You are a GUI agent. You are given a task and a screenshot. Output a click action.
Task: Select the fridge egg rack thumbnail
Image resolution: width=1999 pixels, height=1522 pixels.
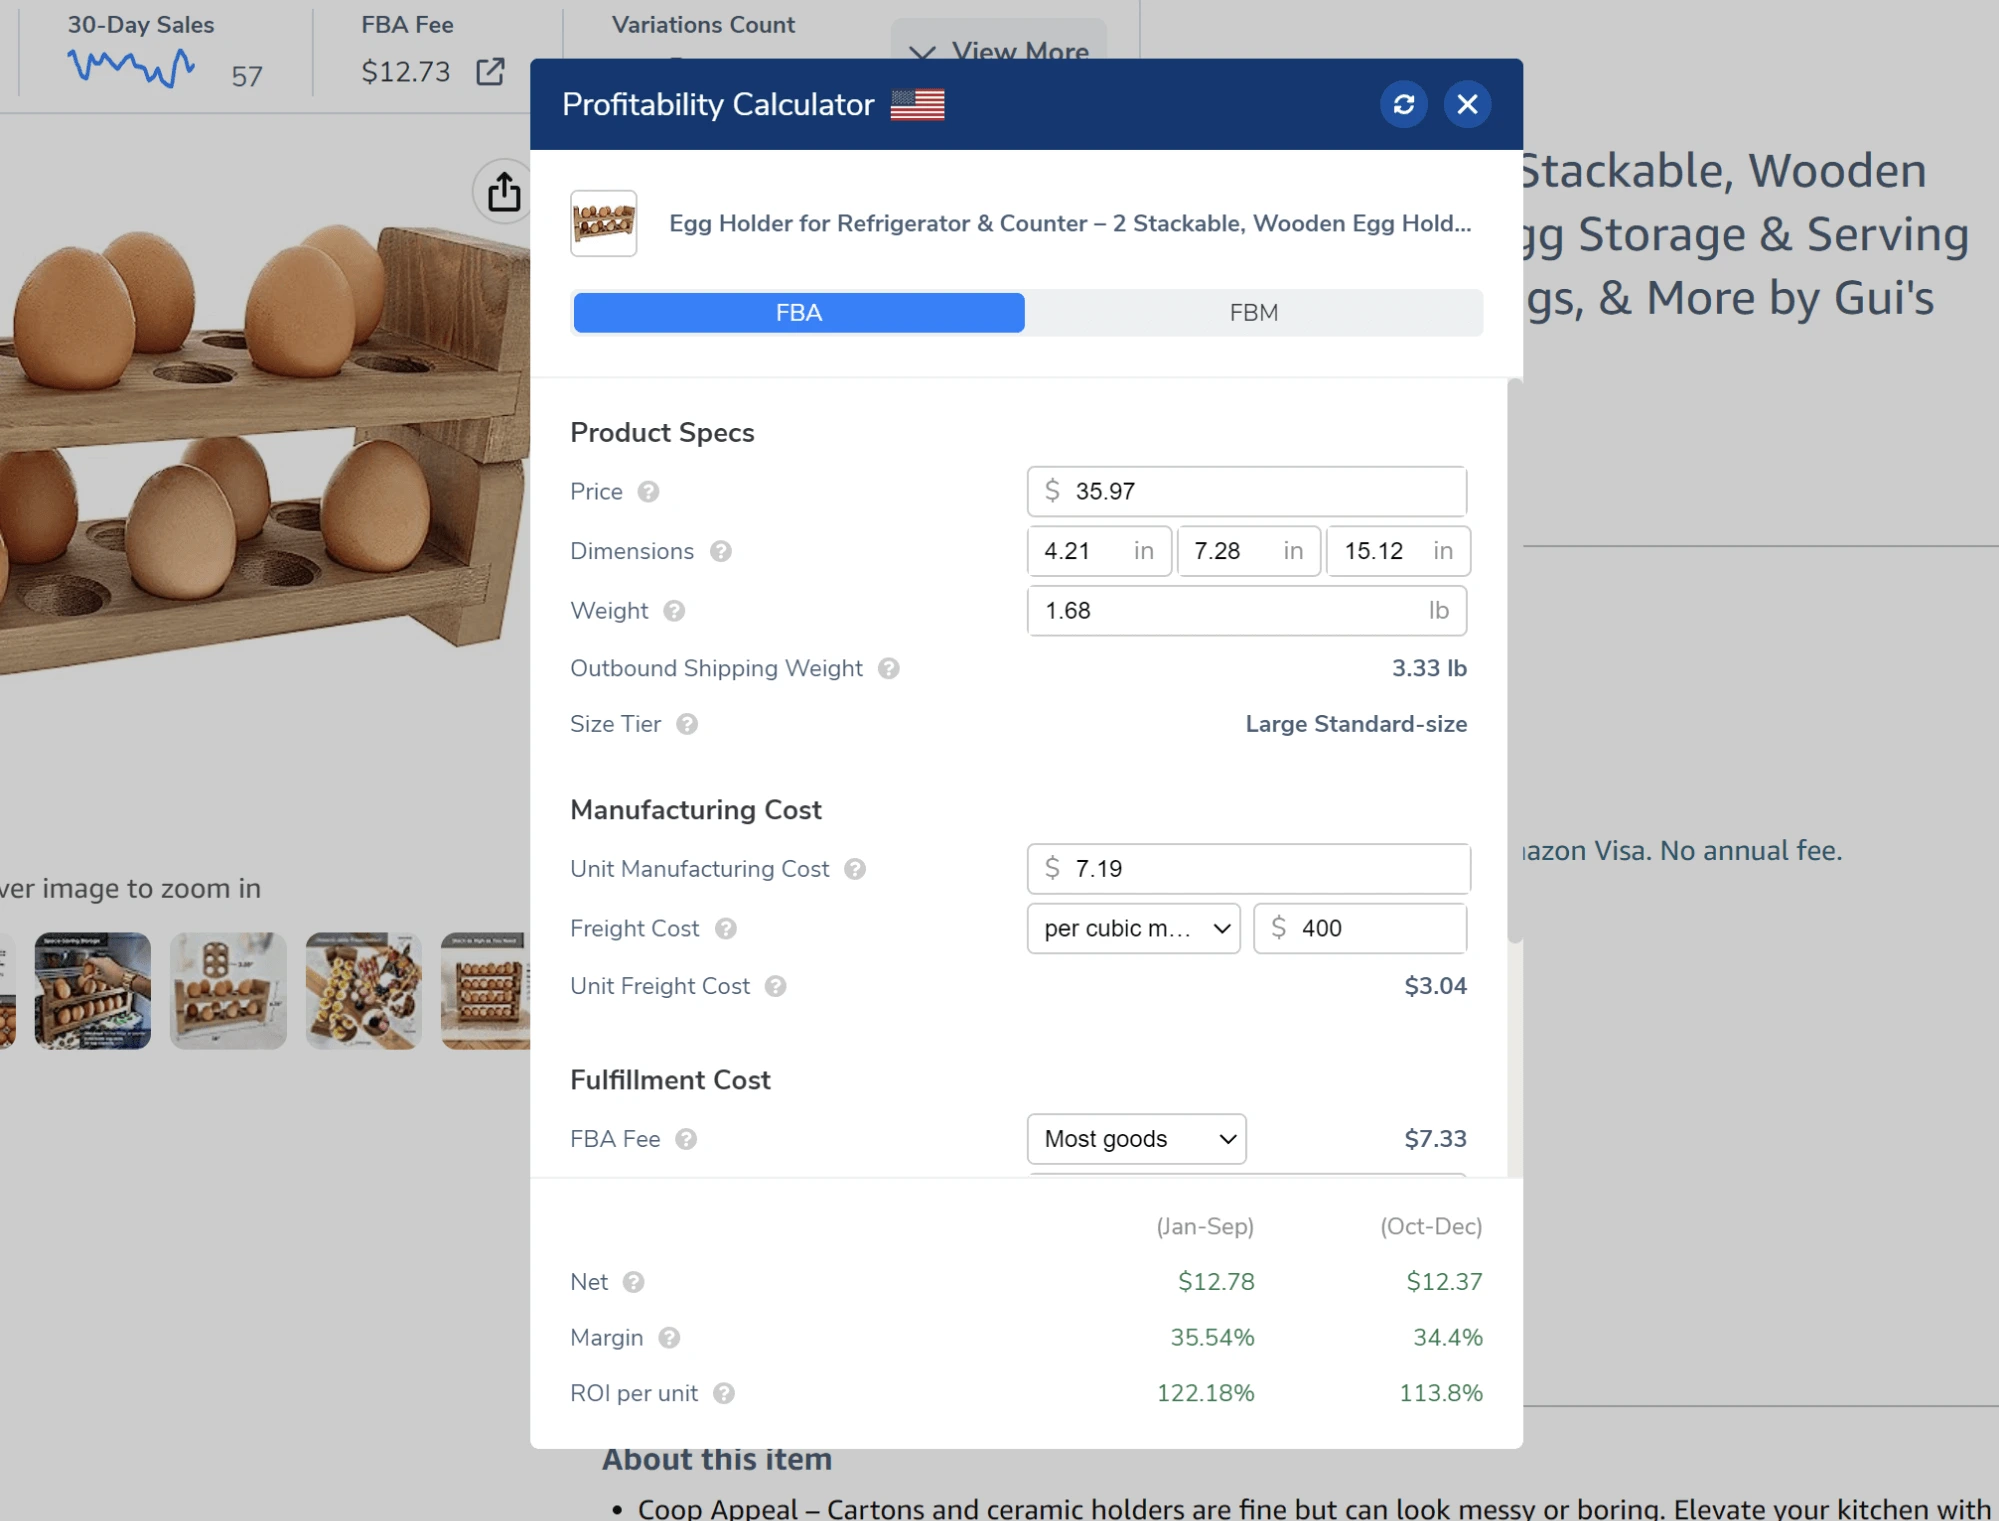92,991
